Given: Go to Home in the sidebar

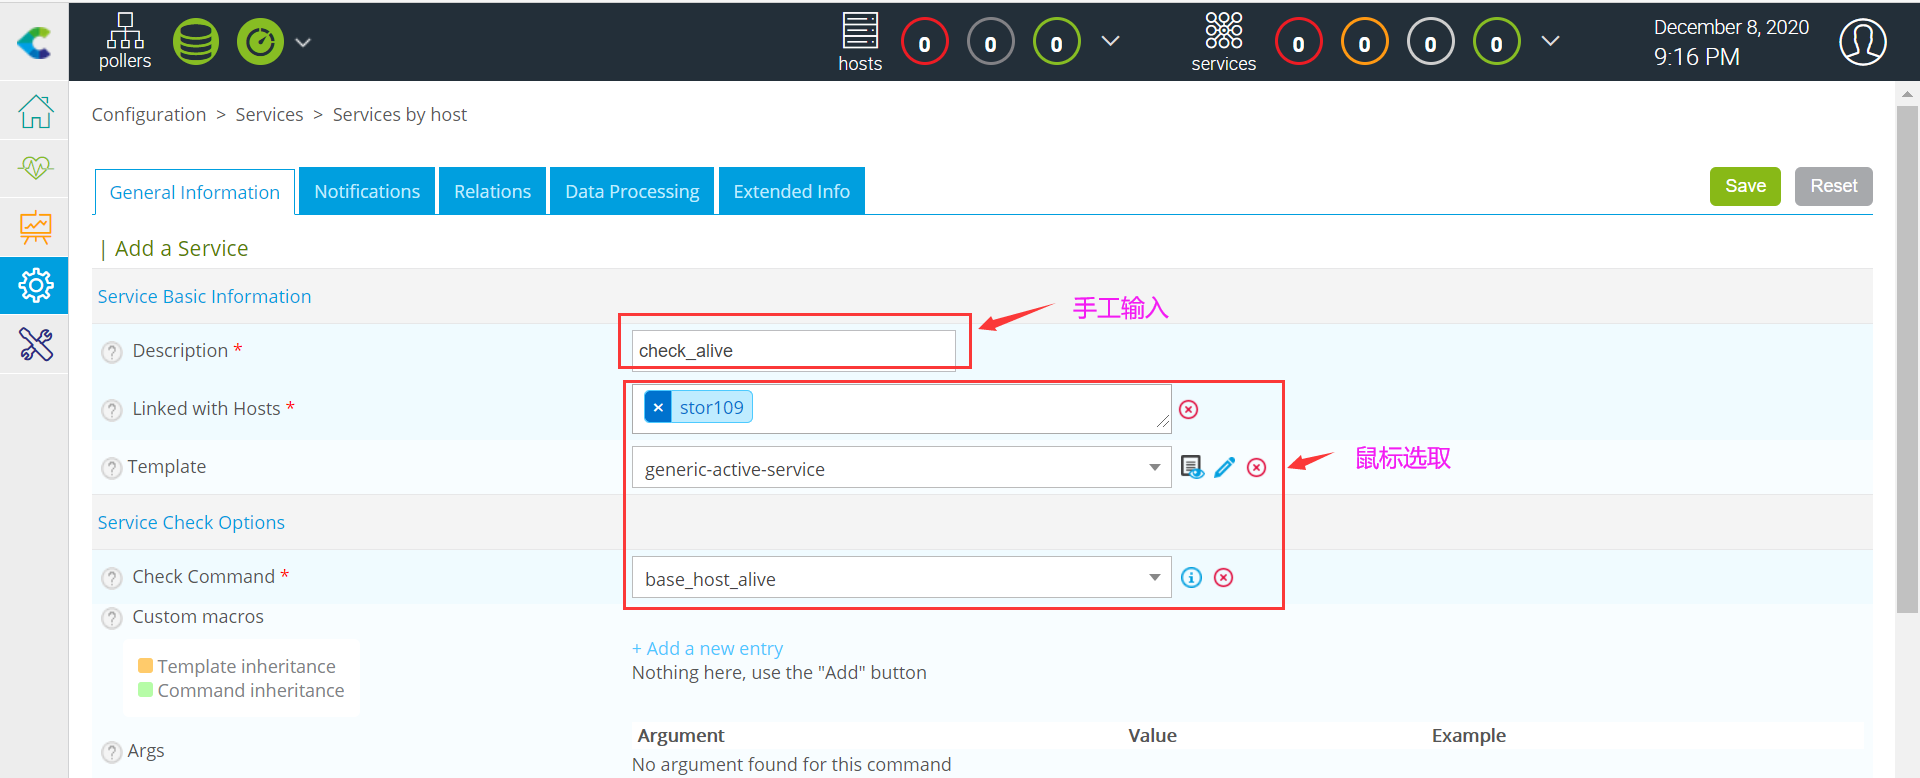Looking at the screenshot, I should coord(35,111).
